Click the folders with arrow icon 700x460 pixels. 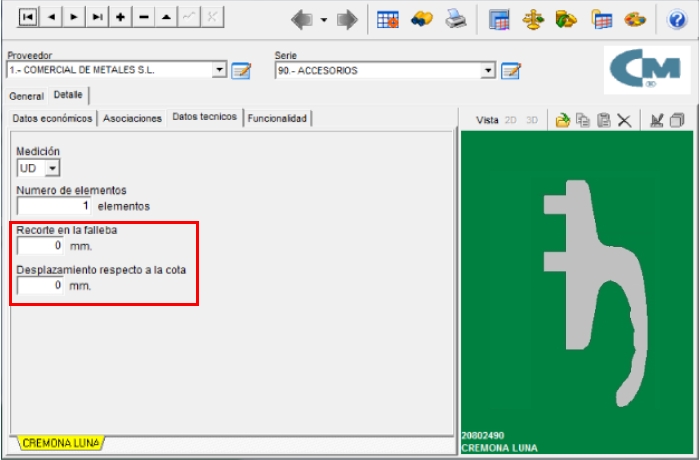pyautogui.click(x=566, y=20)
